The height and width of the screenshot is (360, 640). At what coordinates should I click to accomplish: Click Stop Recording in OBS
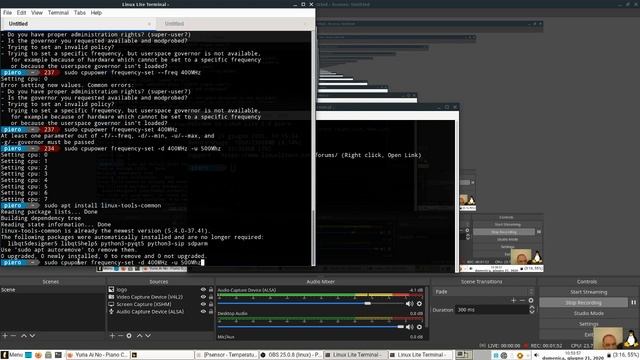pos(584,302)
